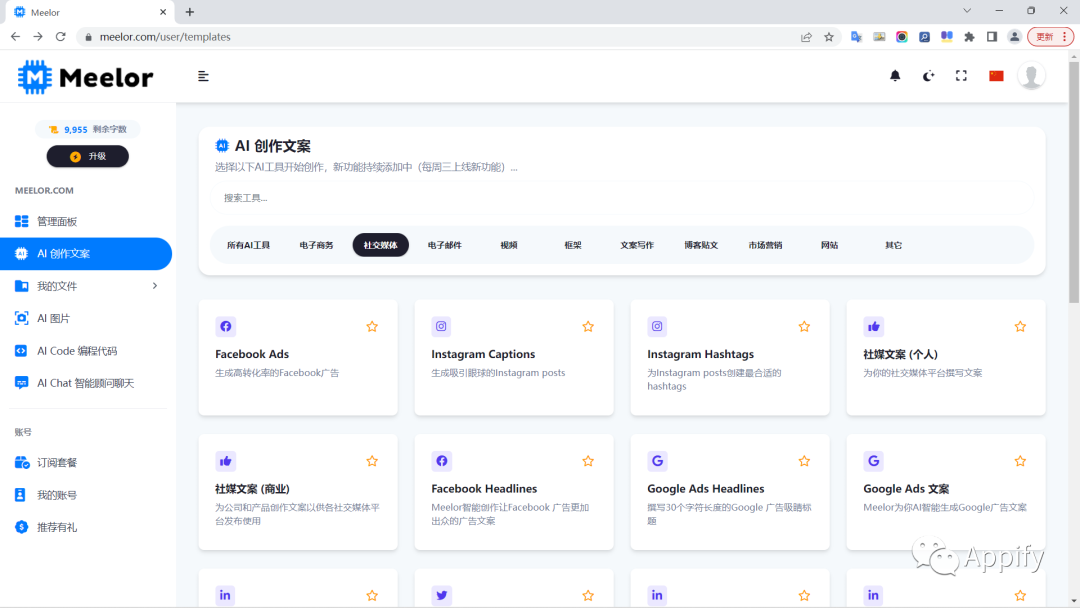Open a new browser tab
This screenshot has width=1080, height=608.
click(190, 12)
